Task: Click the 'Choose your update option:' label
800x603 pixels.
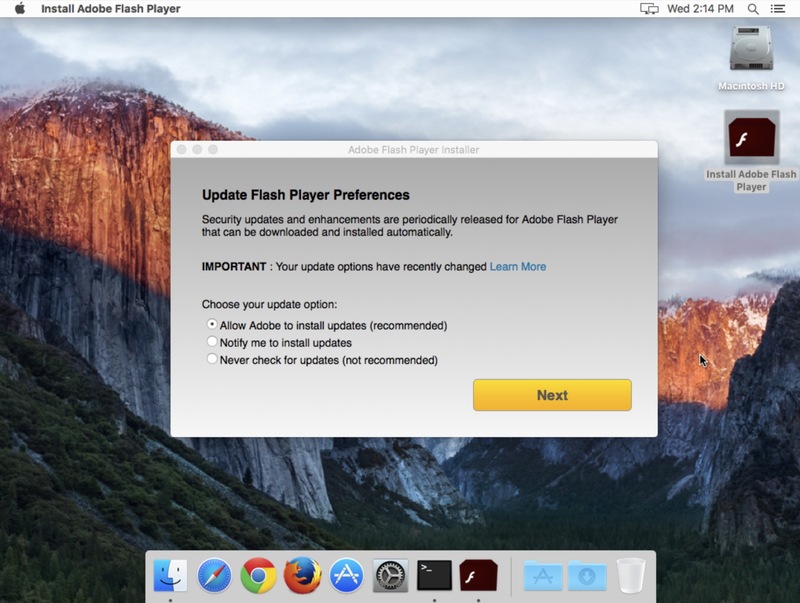Action: tap(269, 304)
